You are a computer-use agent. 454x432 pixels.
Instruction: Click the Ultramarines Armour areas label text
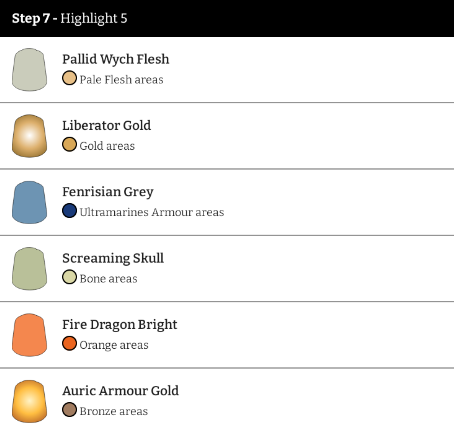tap(152, 212)
